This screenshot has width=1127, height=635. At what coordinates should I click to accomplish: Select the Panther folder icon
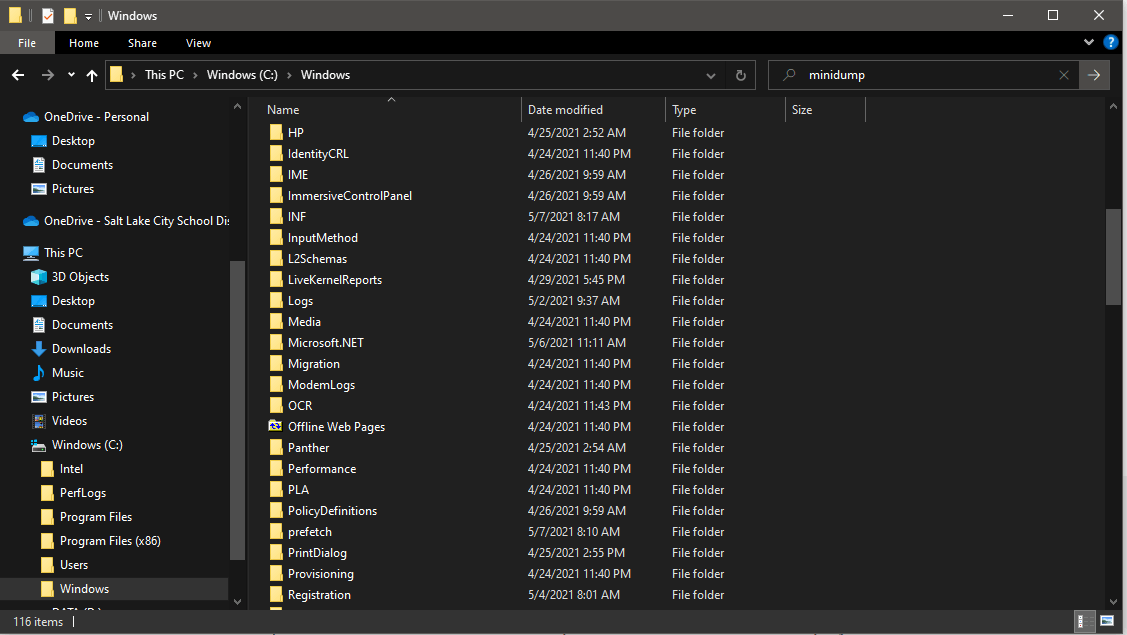point(276,447)
